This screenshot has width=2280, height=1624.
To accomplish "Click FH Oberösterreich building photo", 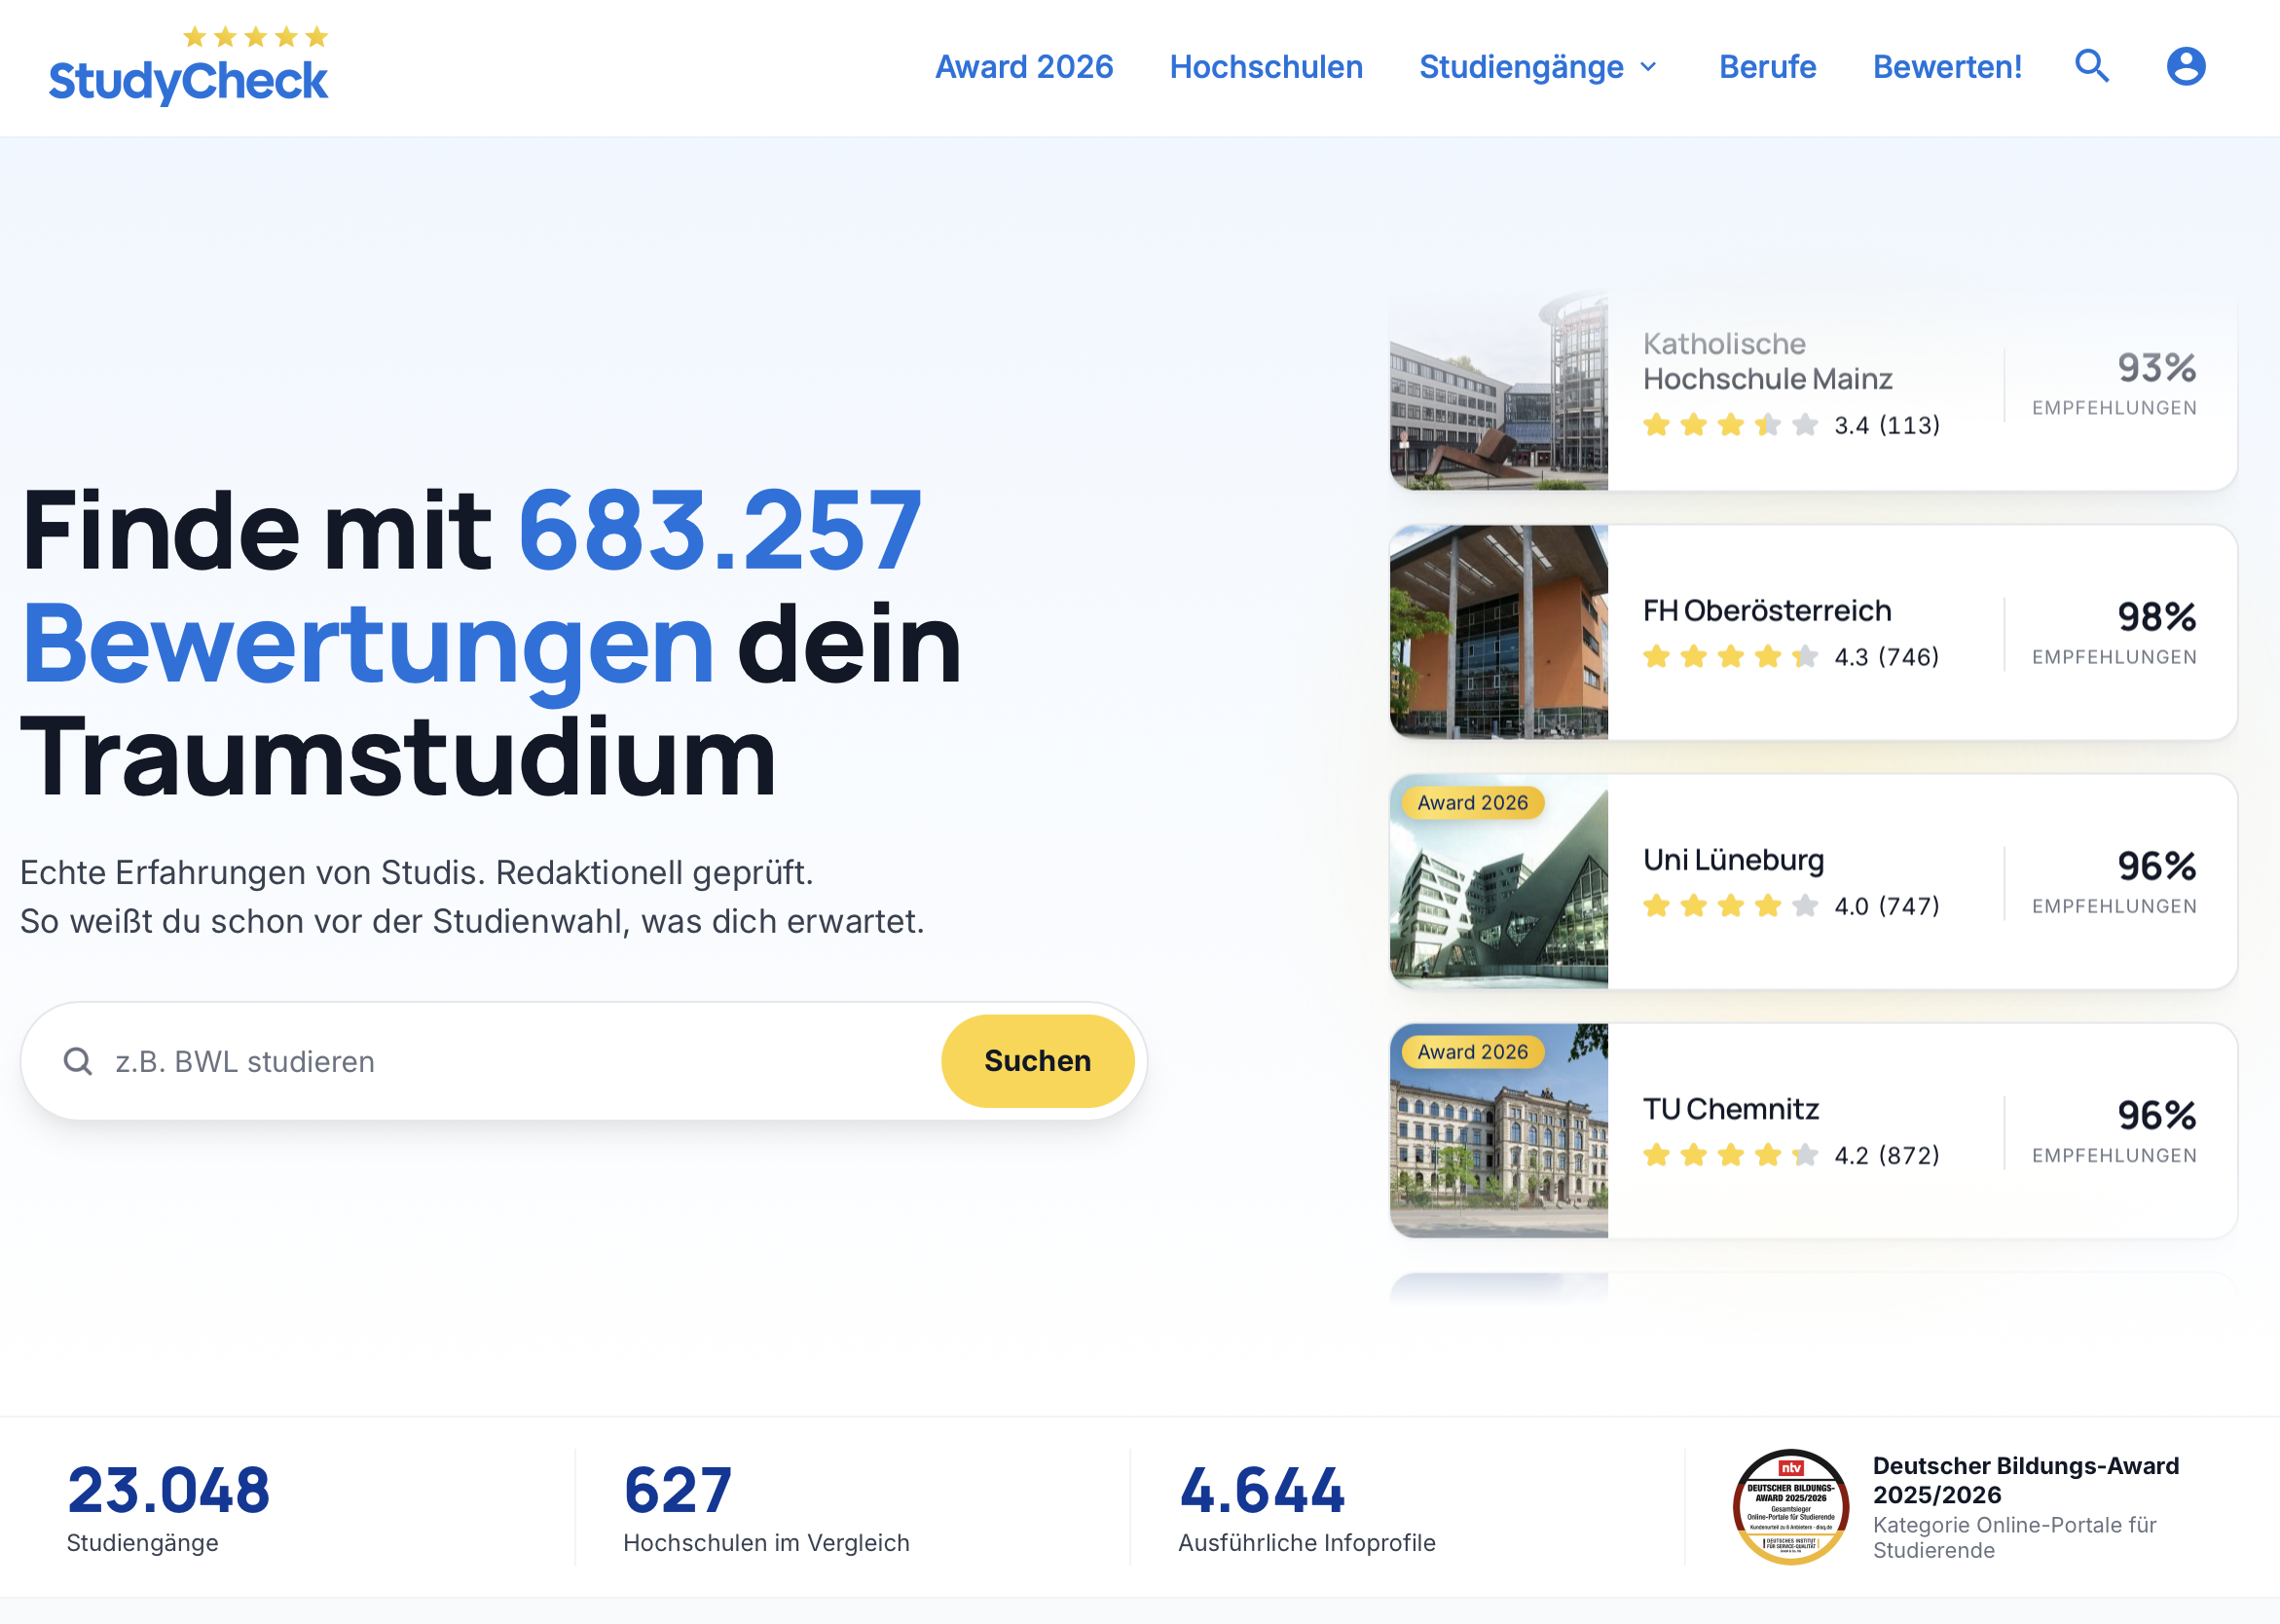I will coord(1499,632).
